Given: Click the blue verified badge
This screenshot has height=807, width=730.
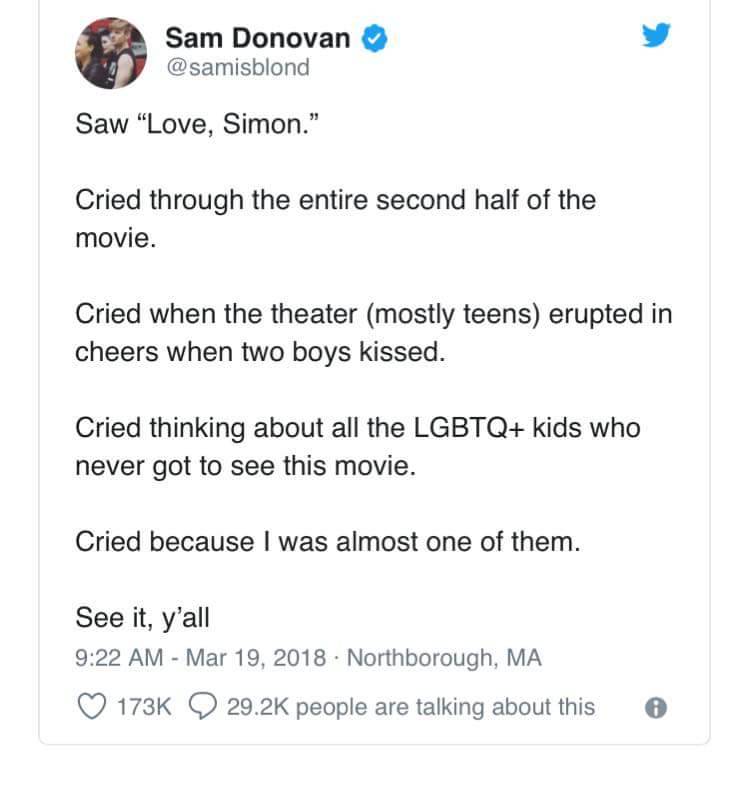Looking at the screenshot, I should 373,39.
